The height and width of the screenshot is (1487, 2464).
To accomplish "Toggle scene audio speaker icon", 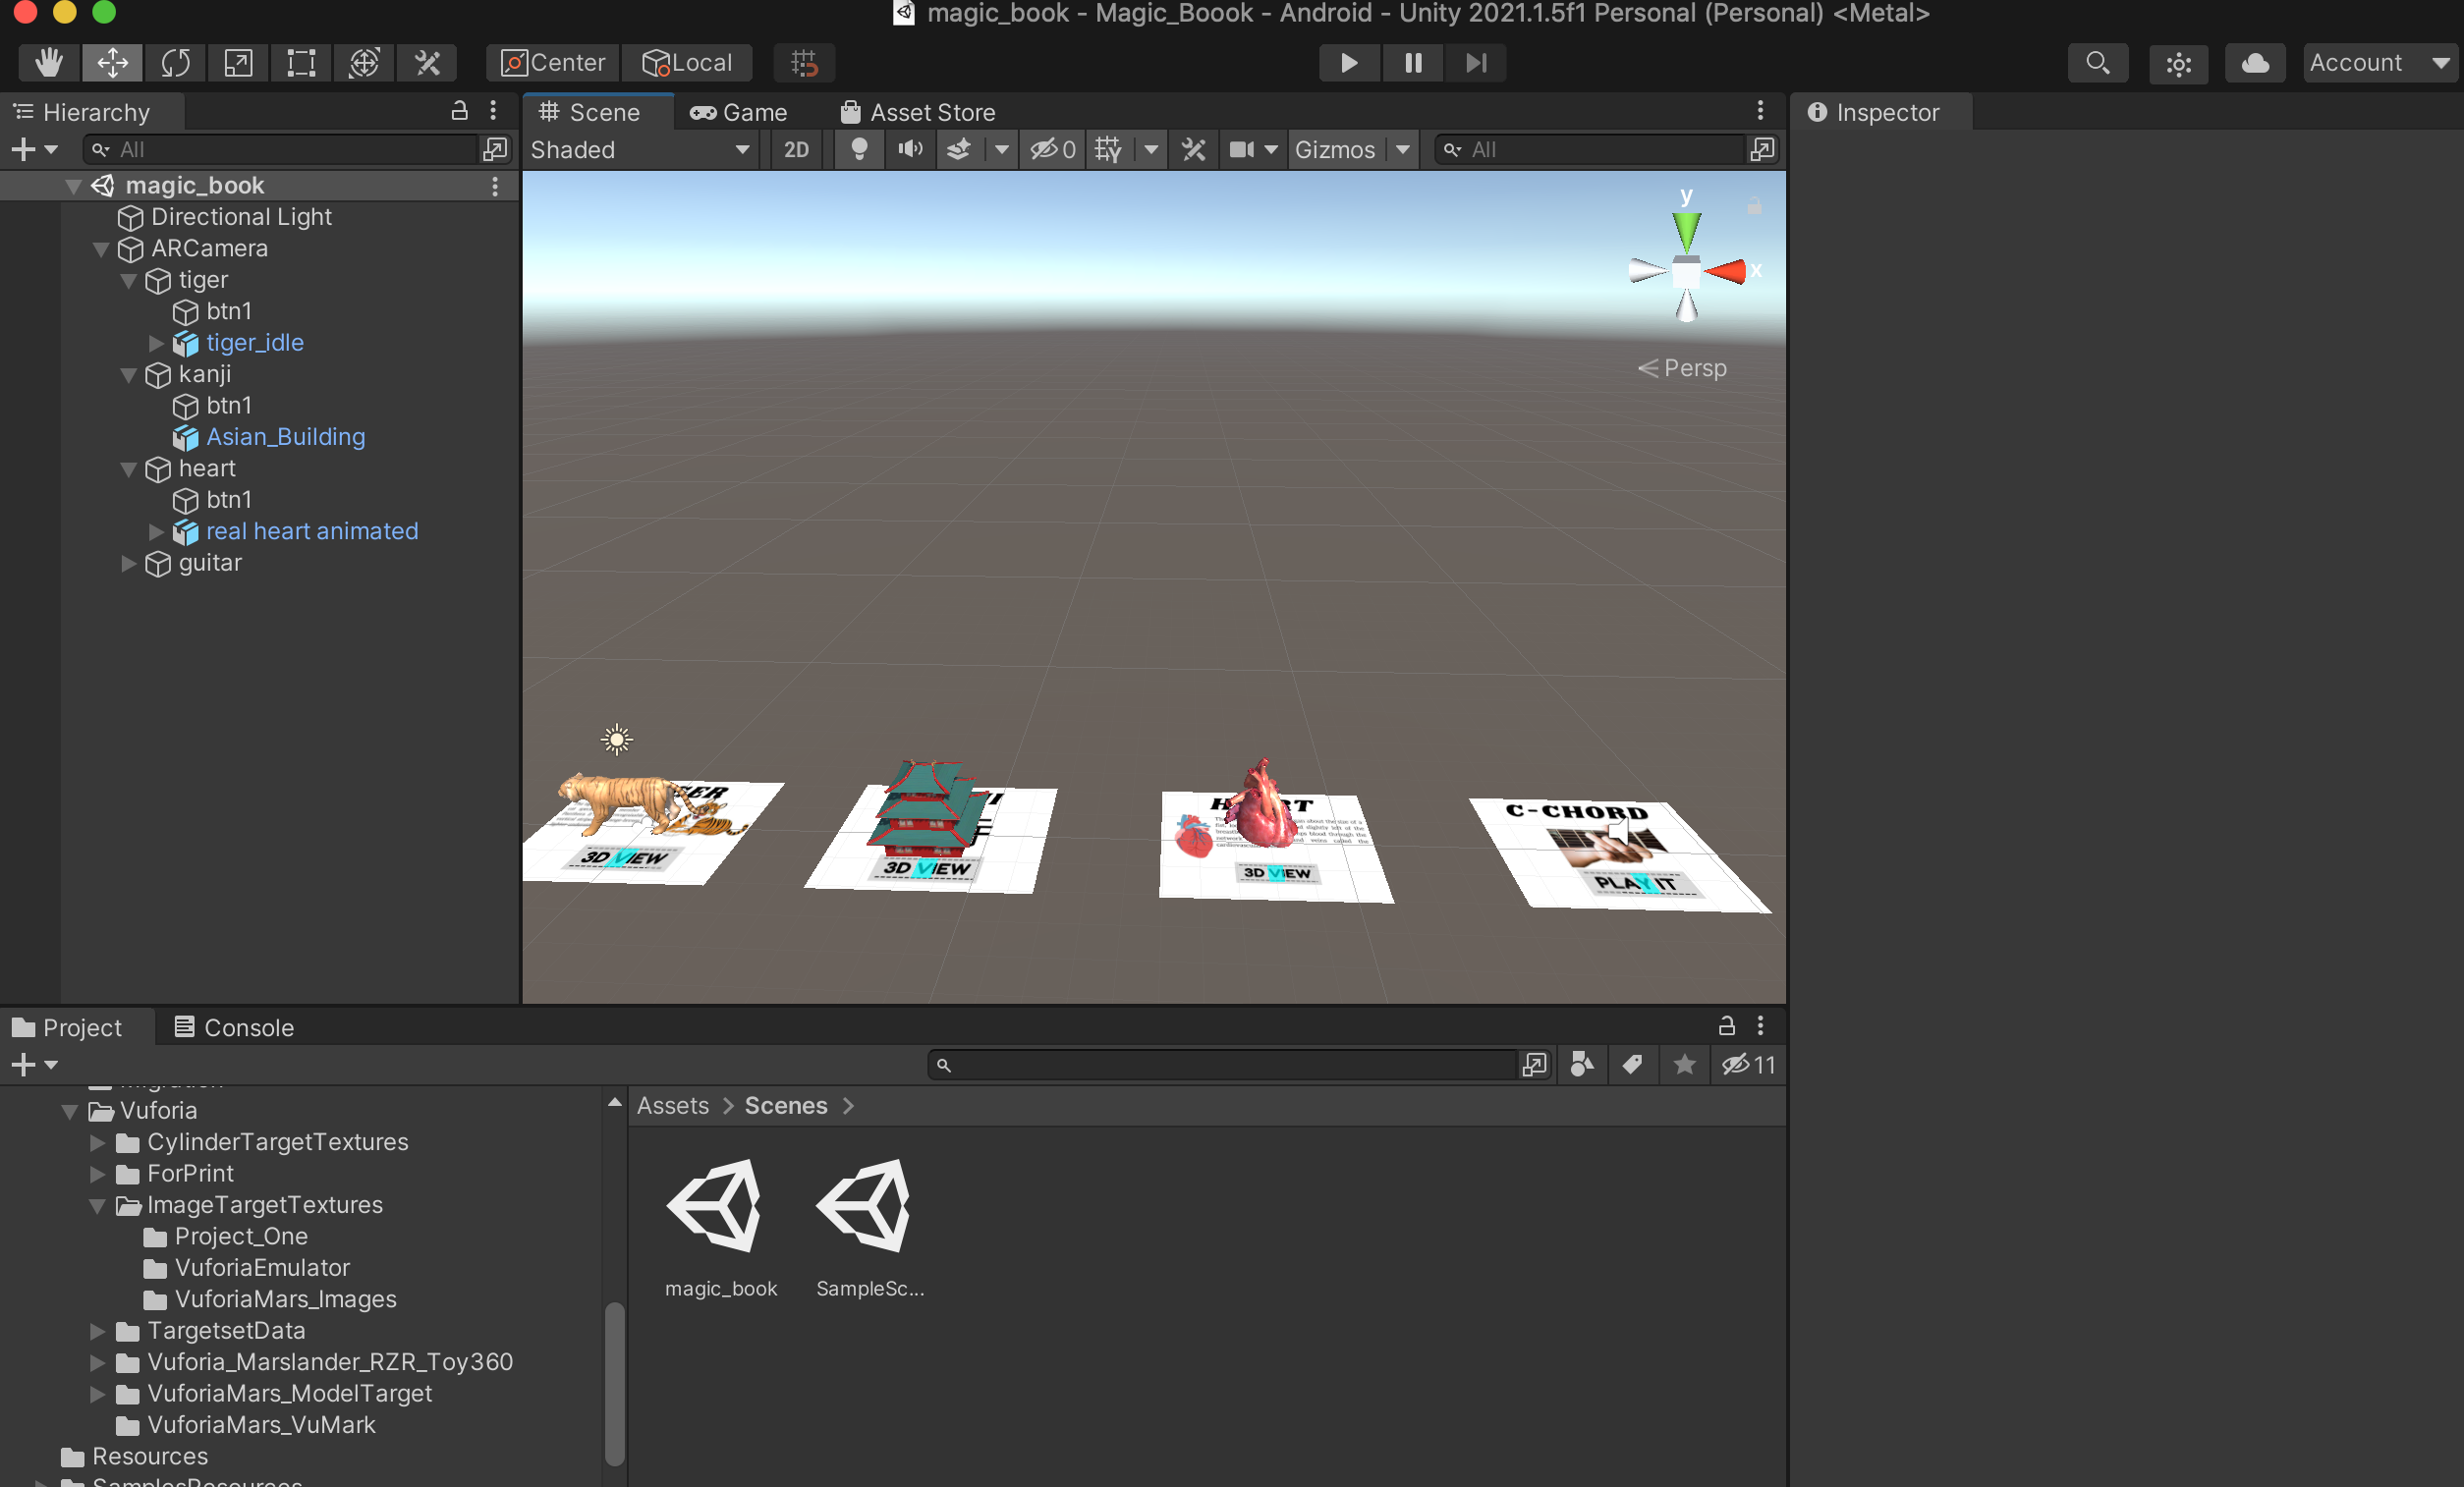I will point(909,150).
